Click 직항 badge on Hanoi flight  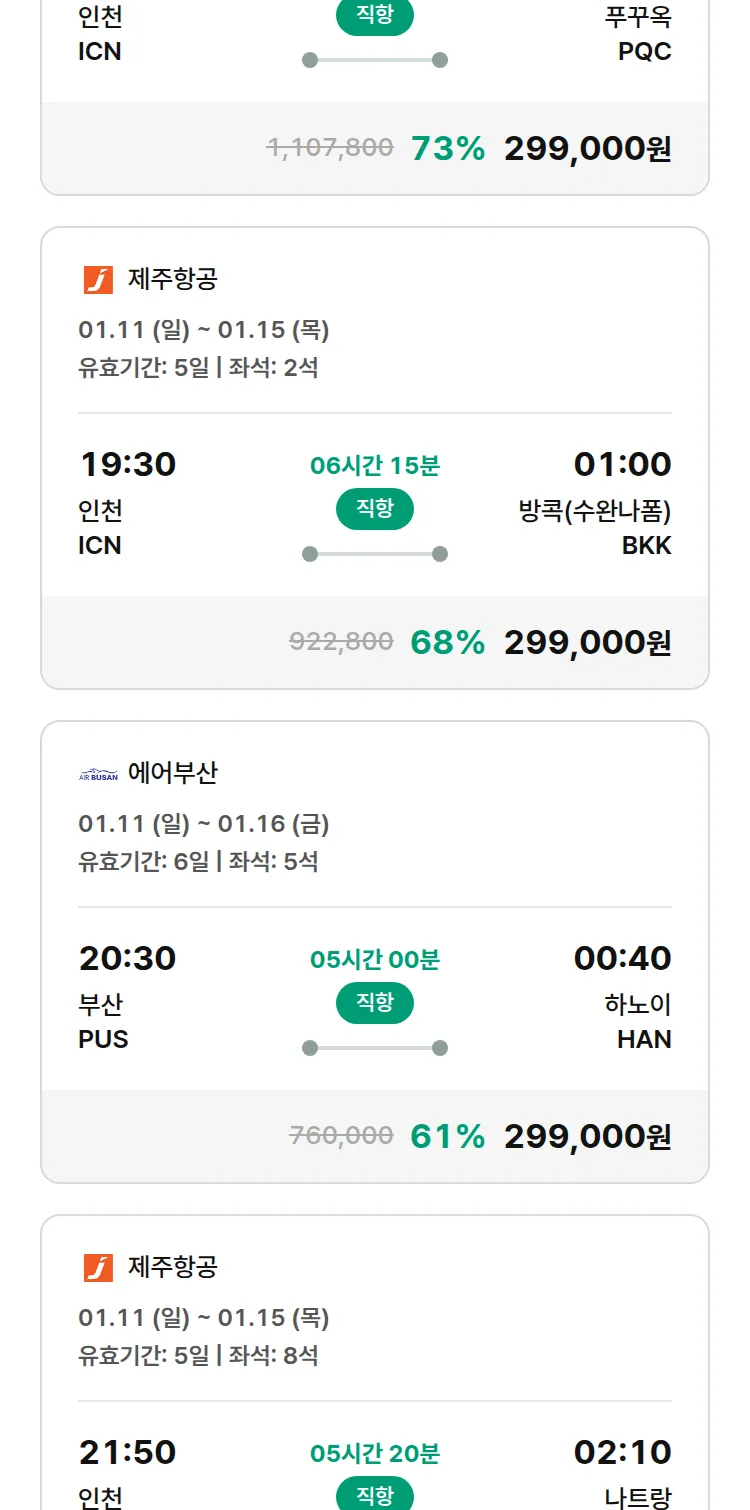(375, 1003)
